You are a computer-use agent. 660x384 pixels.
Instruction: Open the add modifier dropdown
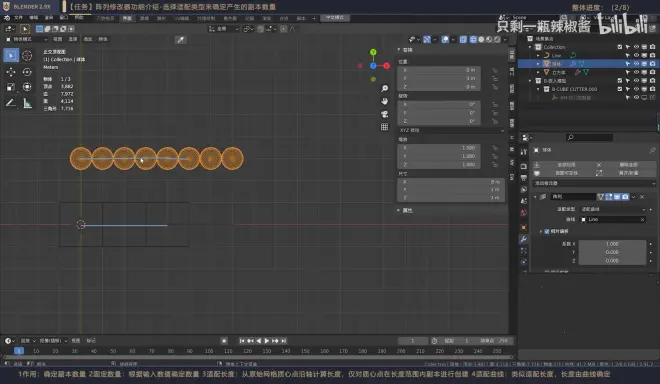click(x=594, y=183)
